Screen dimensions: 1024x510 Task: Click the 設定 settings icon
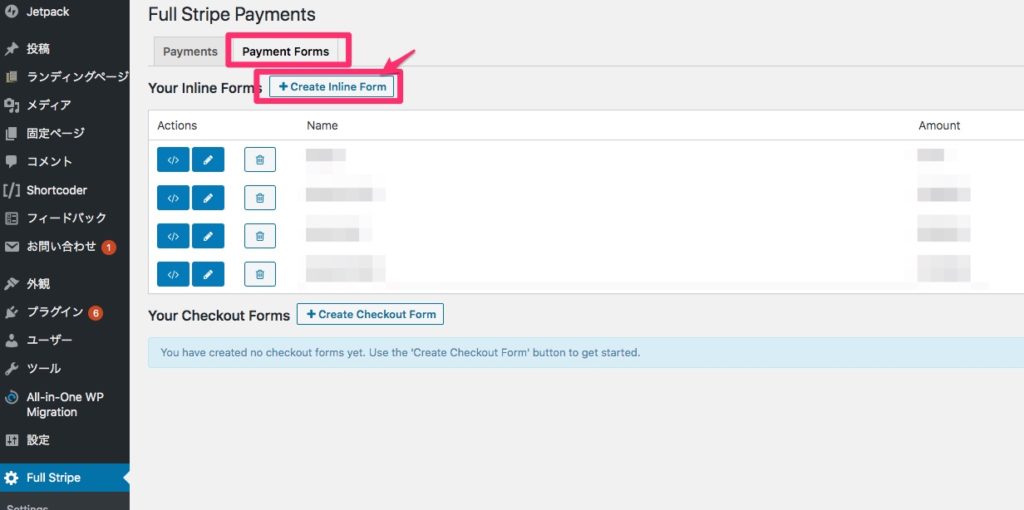click(x=11, y=440)
